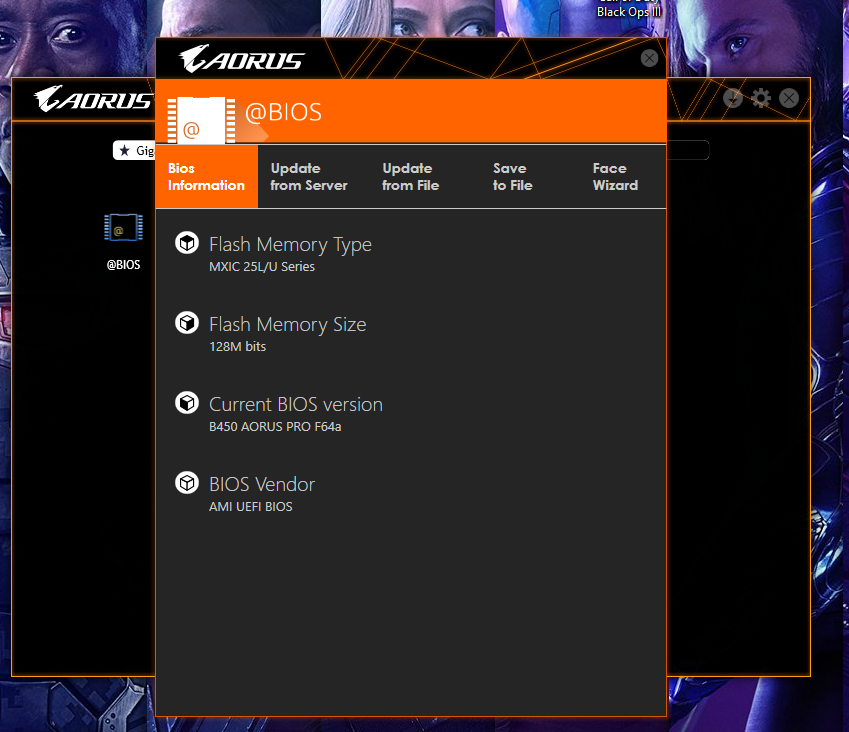The width and height of the screenshot is (849, 732).
Task: Open the Face Wizard tab
Action: pyautogui.click(x=615, y=177)
